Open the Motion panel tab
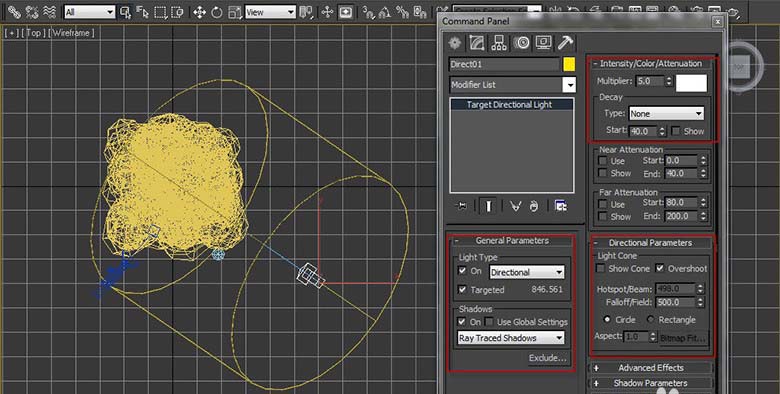The width and height of the screenshot is (780, 394). coord(521,43)
